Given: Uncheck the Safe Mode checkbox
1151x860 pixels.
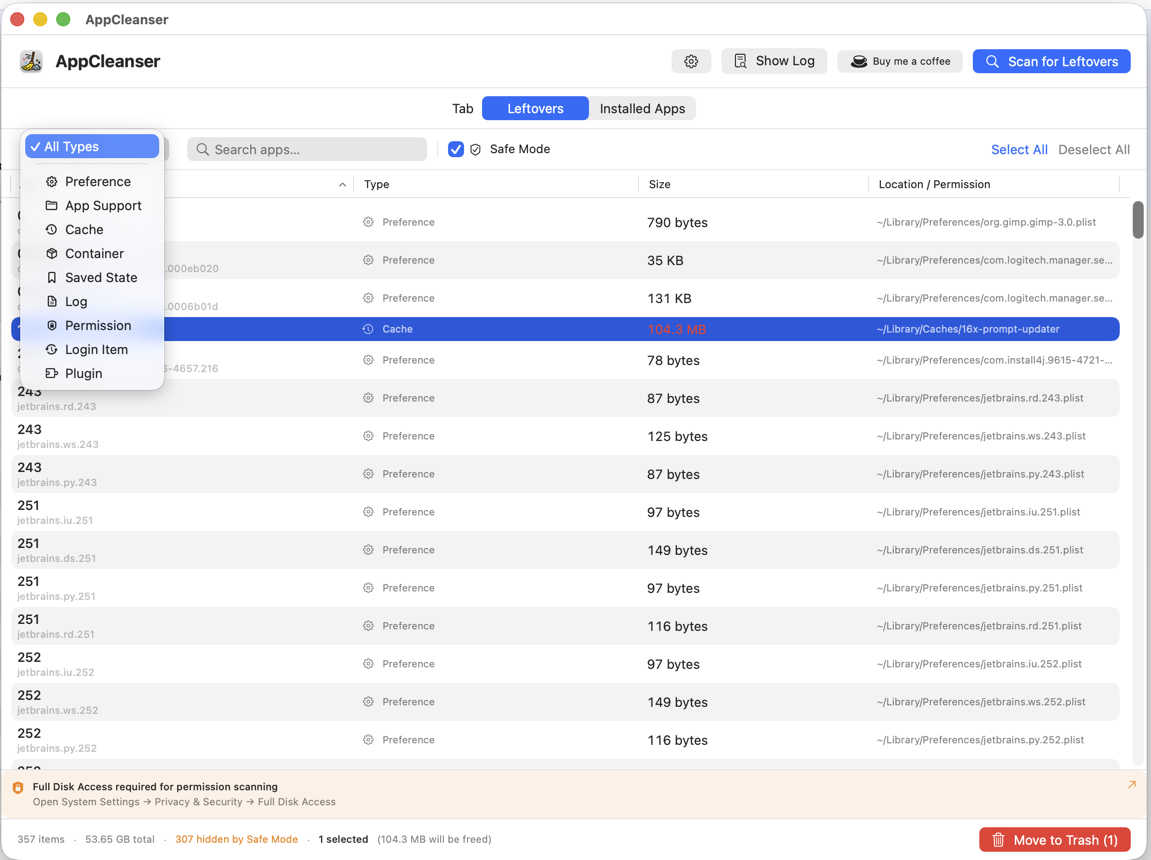Looking at the screenshot, I should (x=456, y=149).
